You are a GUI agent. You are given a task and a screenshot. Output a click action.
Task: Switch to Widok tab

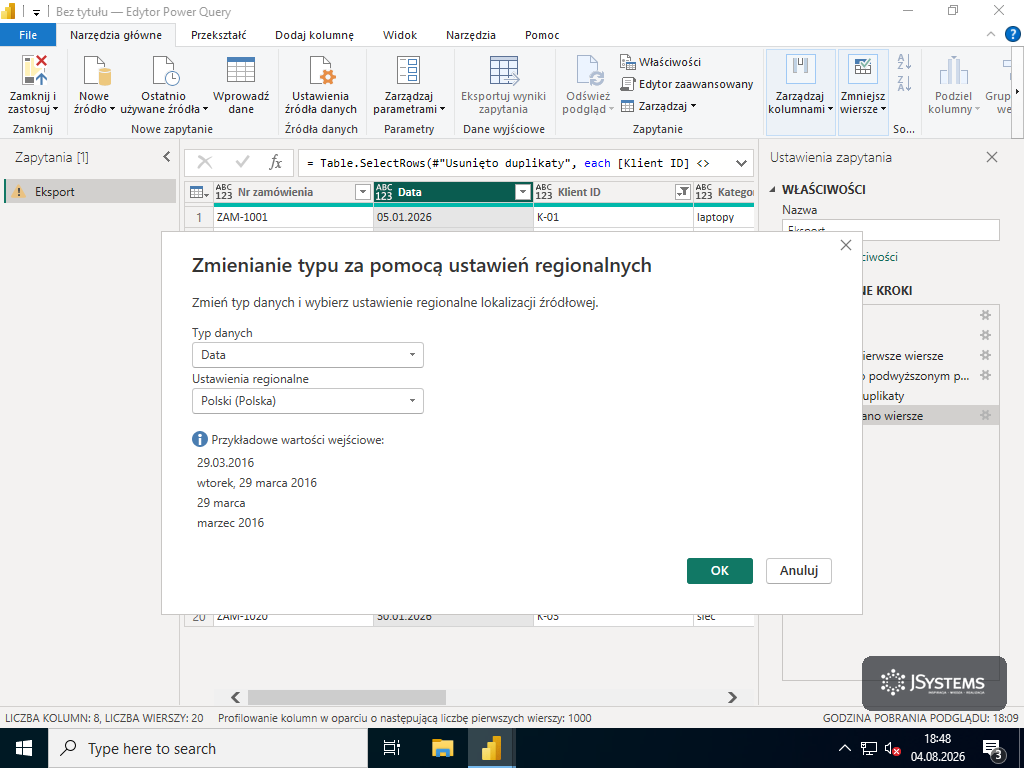400,35
